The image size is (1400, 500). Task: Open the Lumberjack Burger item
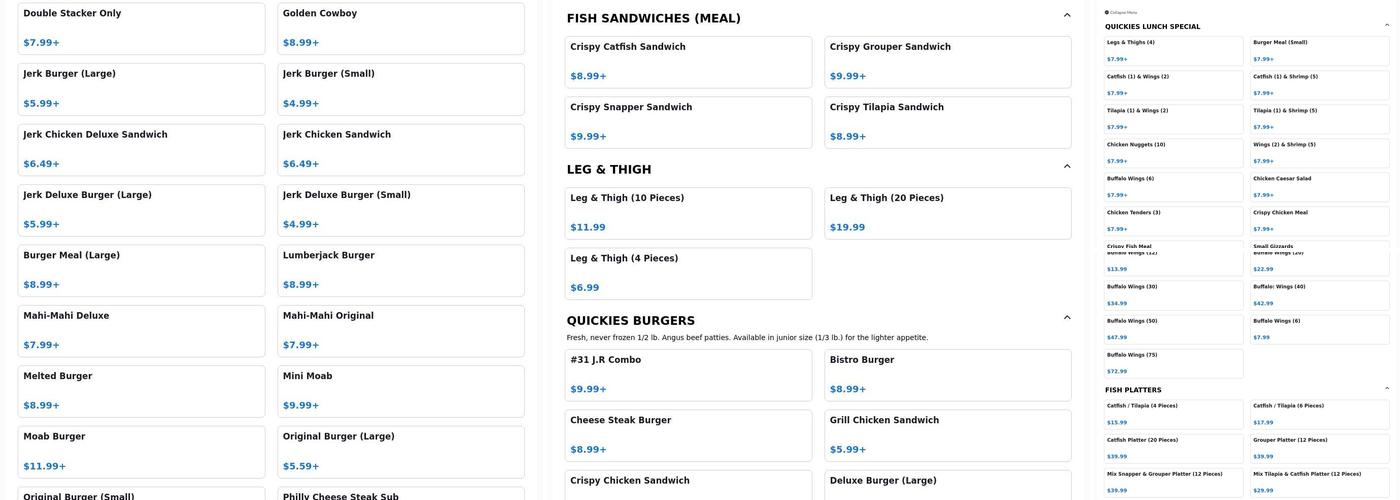tap(400, 270)
